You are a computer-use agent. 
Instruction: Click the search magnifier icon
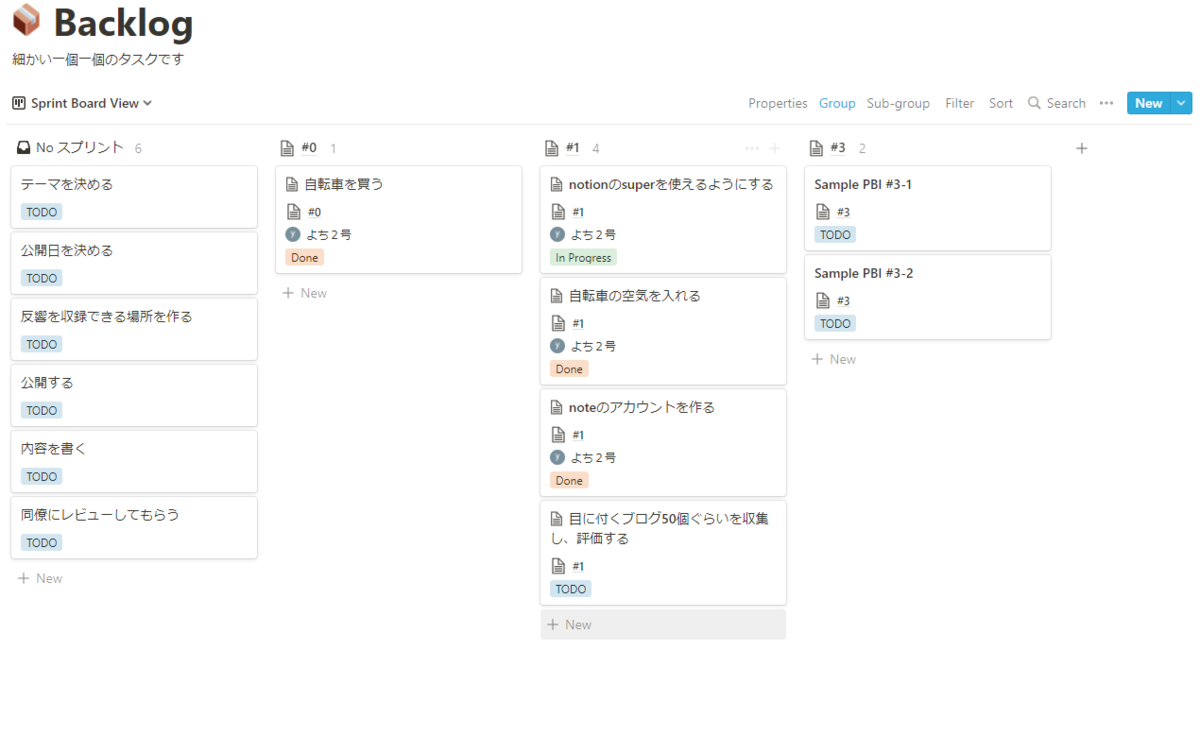point(1034,103)
